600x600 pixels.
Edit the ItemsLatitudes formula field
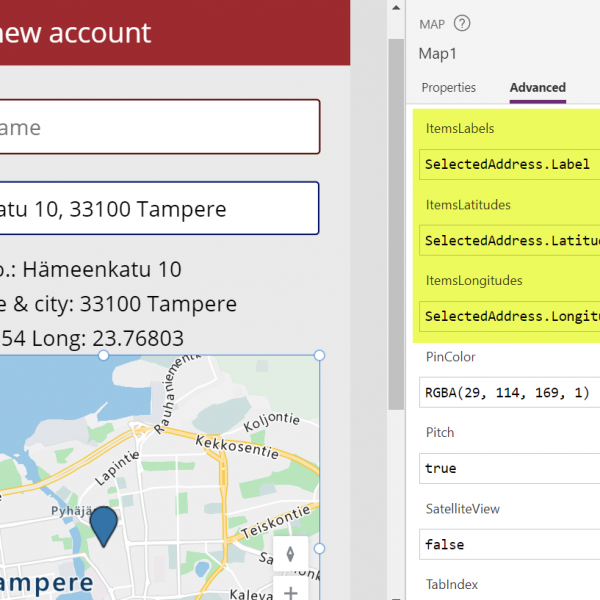(x=509, y=241)
